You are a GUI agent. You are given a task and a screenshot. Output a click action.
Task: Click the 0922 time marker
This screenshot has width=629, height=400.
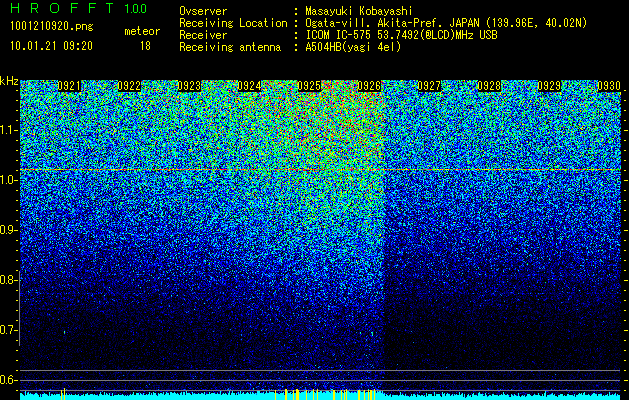(129, 86)
